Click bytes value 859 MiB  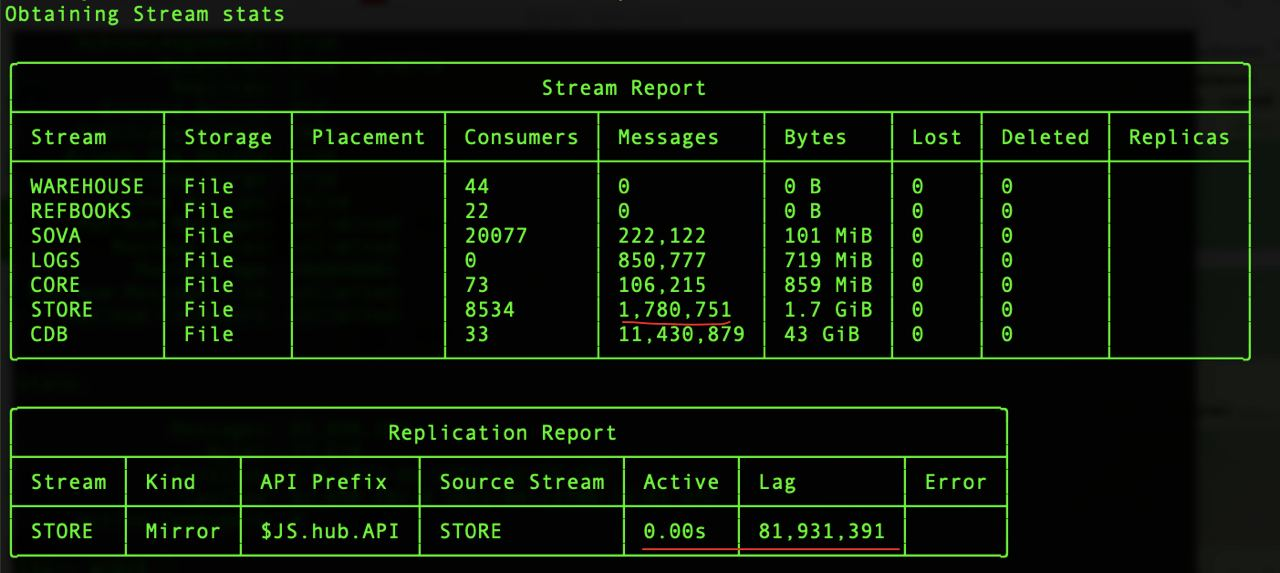click(x=828, y=285)
